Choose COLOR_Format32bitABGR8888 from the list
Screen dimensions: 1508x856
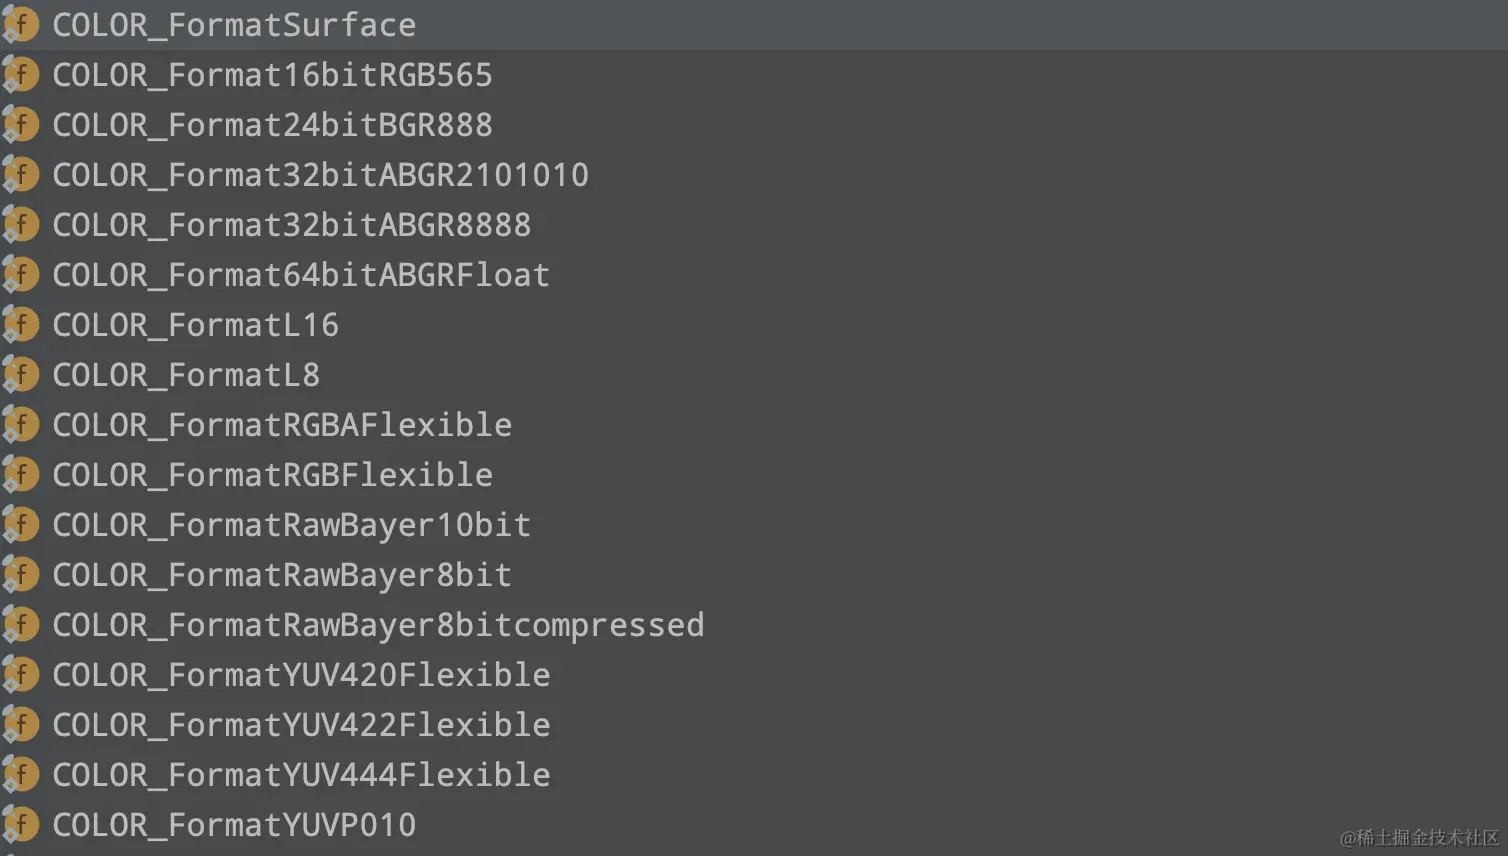point(291,225)
